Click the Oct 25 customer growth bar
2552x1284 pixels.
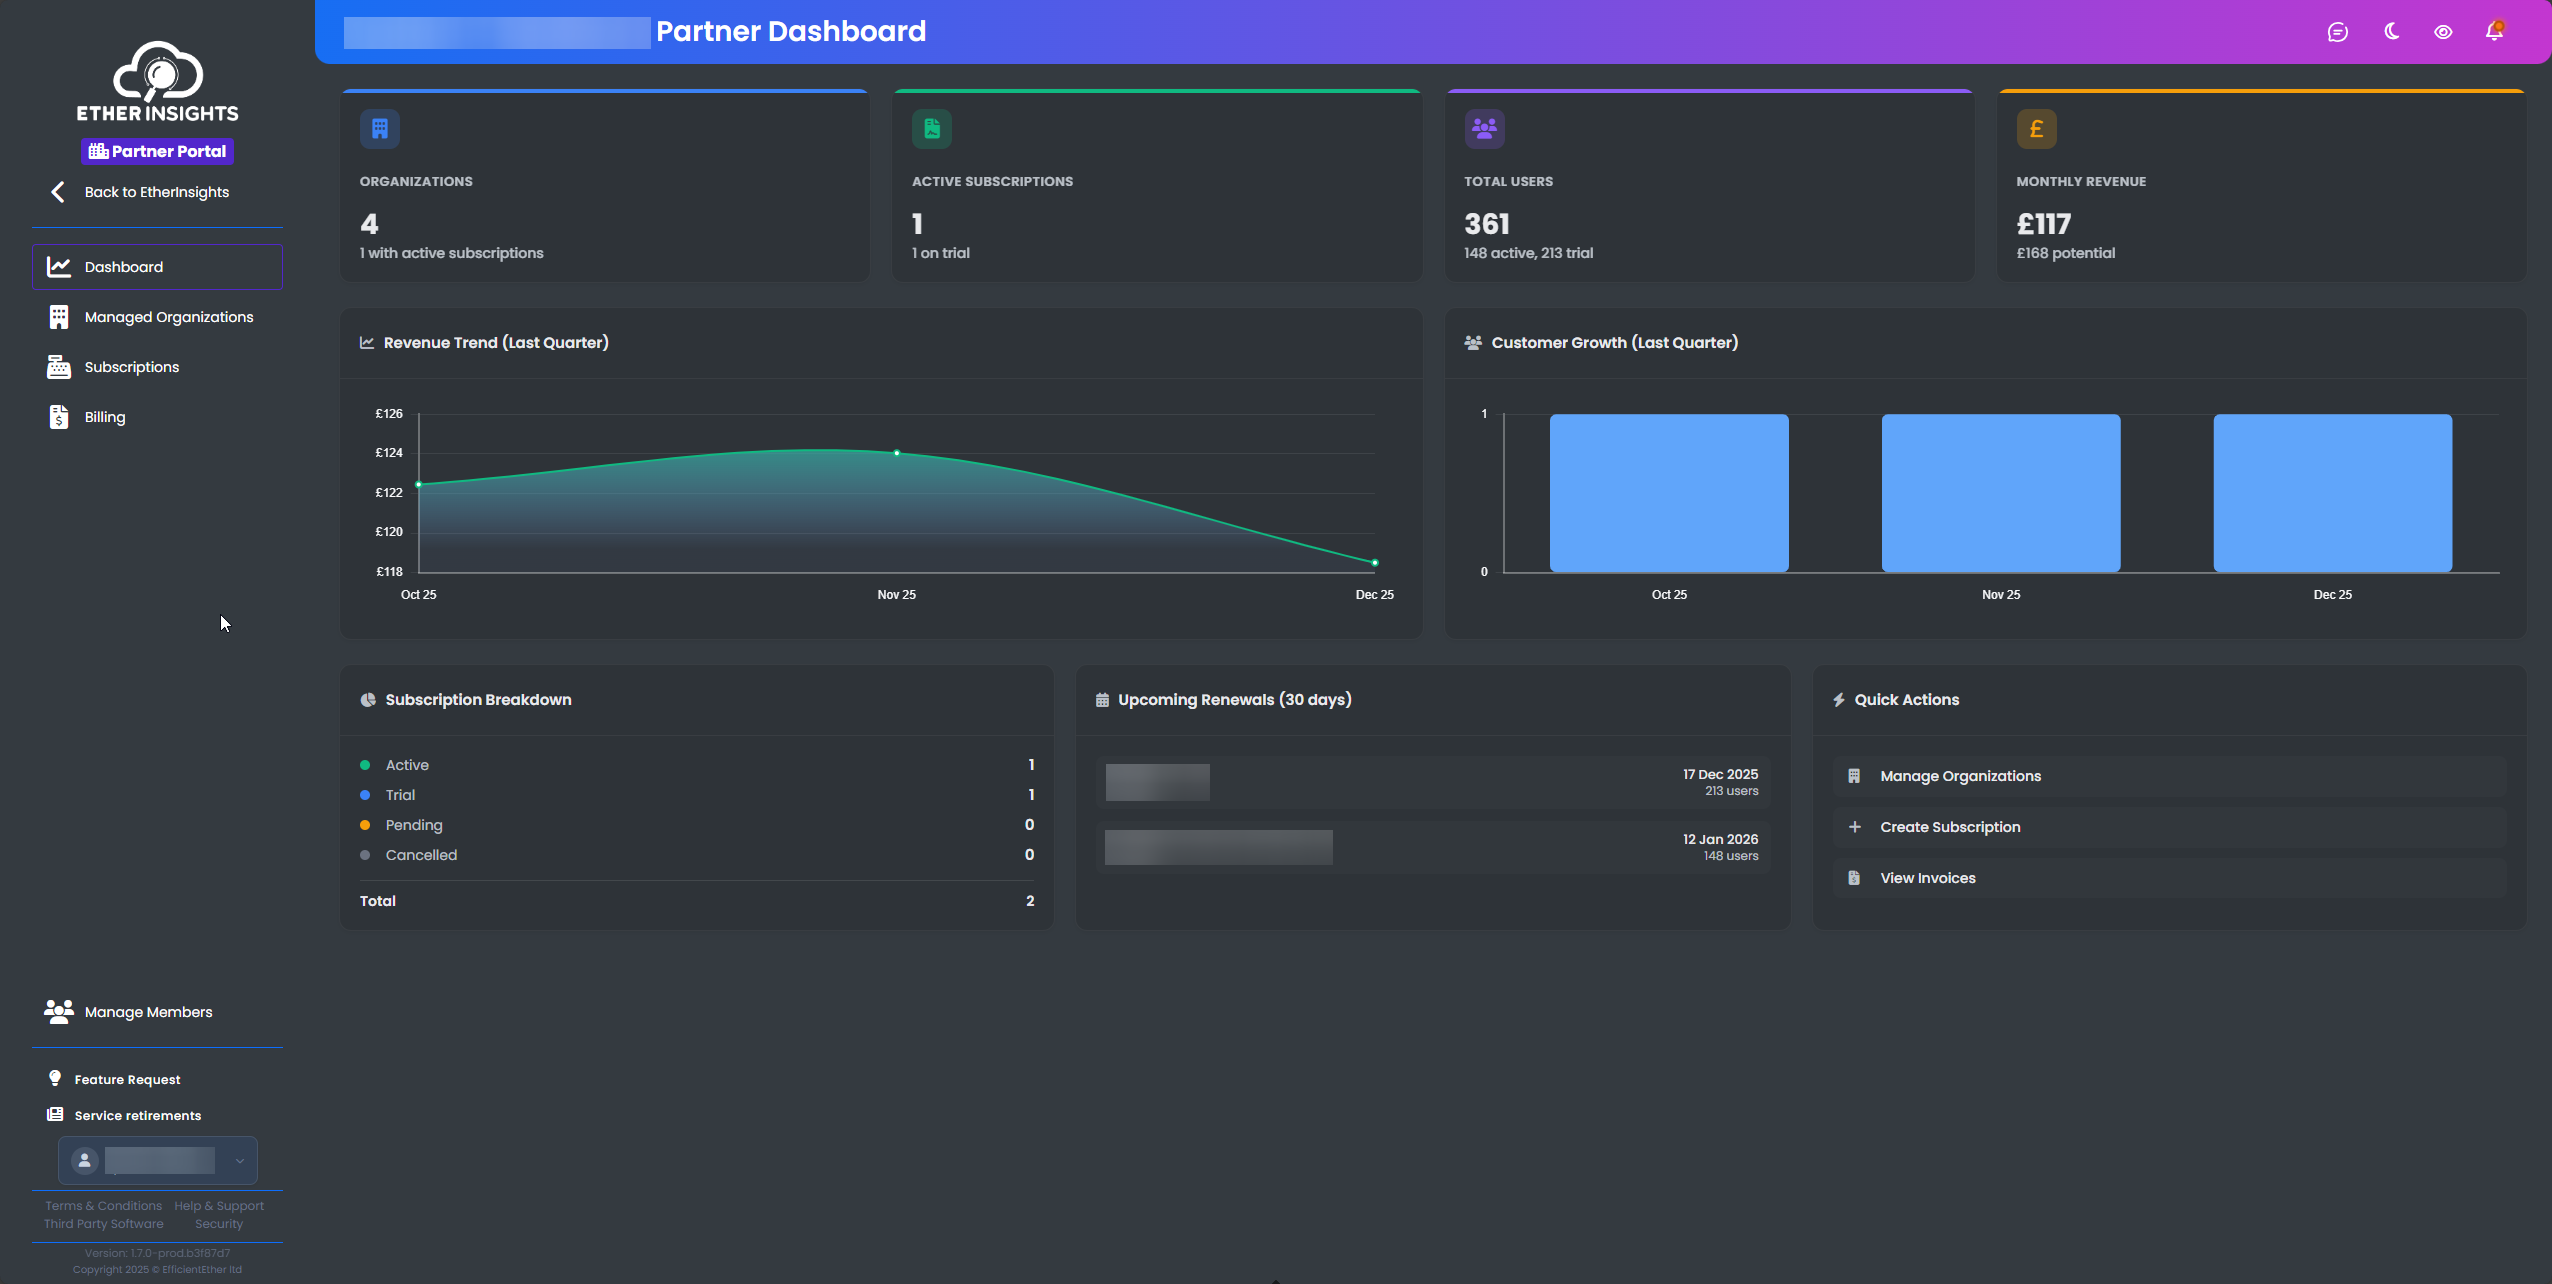[1669, 493]
